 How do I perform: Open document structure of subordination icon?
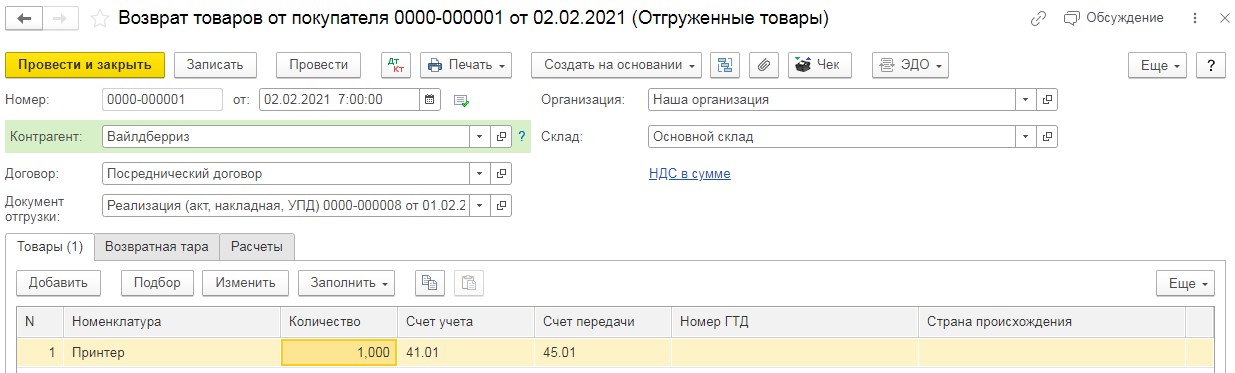[x=725, y=65]
